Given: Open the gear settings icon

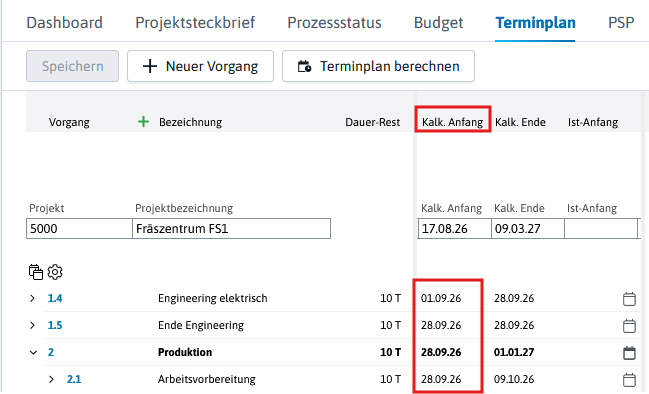Looking at the screenshot, I should pos(55,272).
